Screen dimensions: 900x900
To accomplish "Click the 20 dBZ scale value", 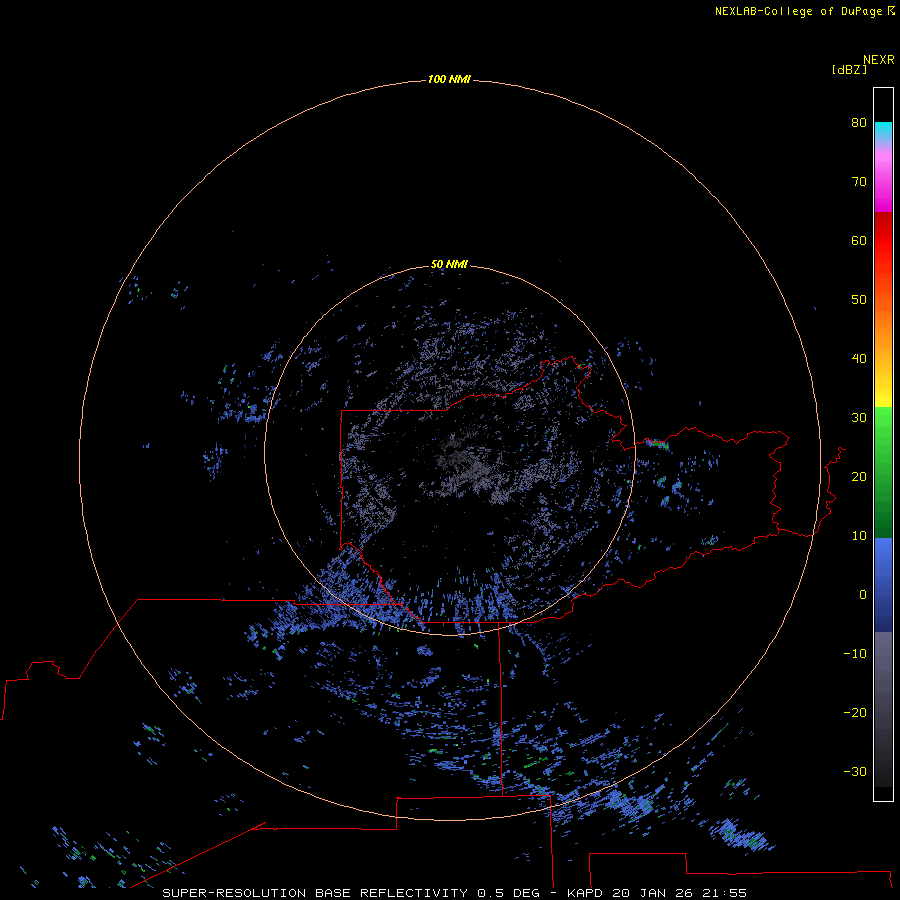I will (x=859, y=477).
